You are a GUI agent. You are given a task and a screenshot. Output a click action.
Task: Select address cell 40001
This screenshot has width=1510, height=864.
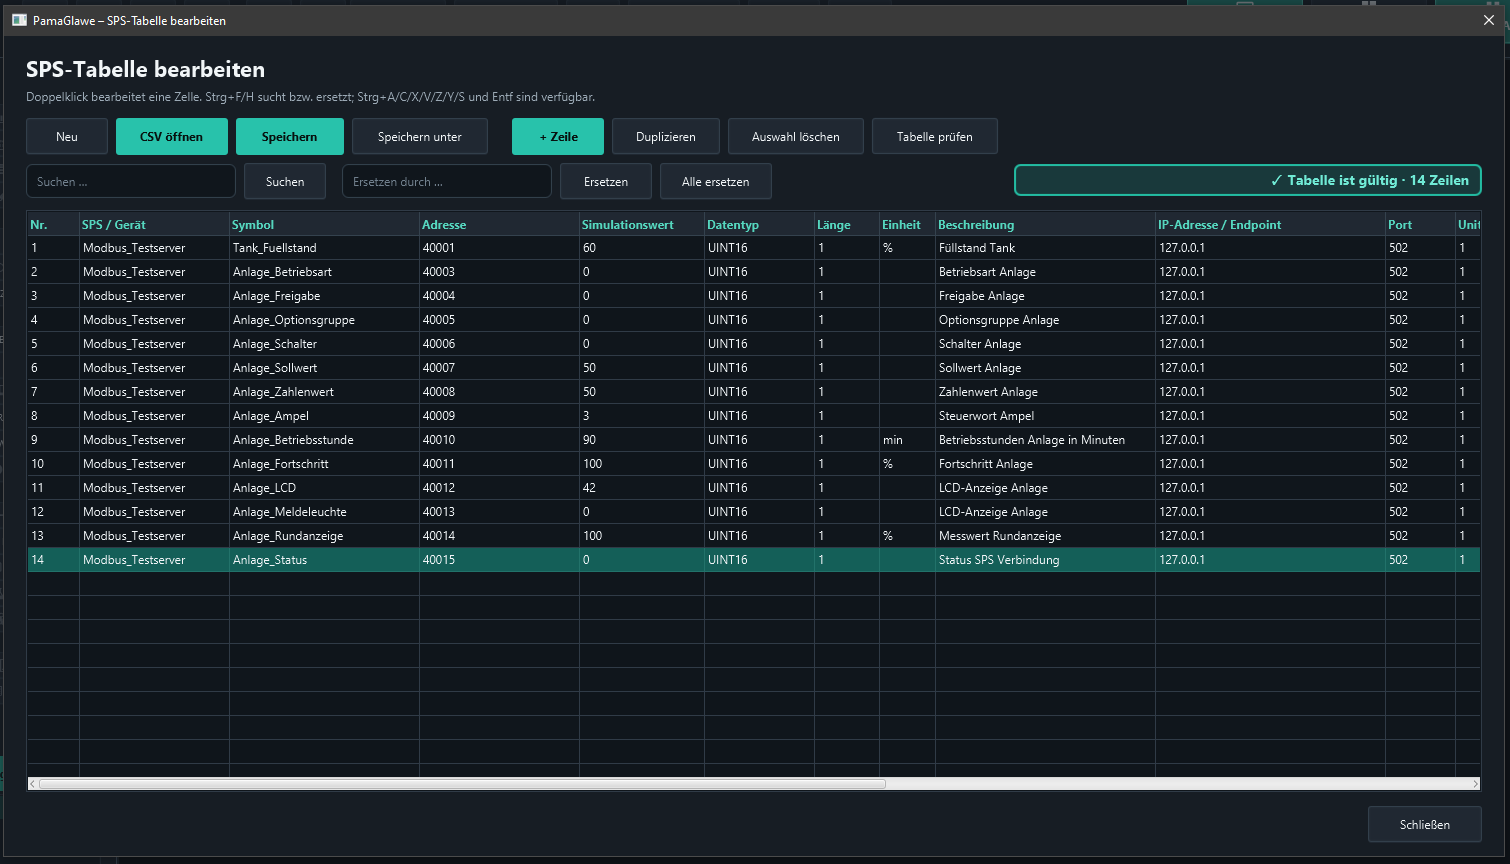[x=500, y=248]
